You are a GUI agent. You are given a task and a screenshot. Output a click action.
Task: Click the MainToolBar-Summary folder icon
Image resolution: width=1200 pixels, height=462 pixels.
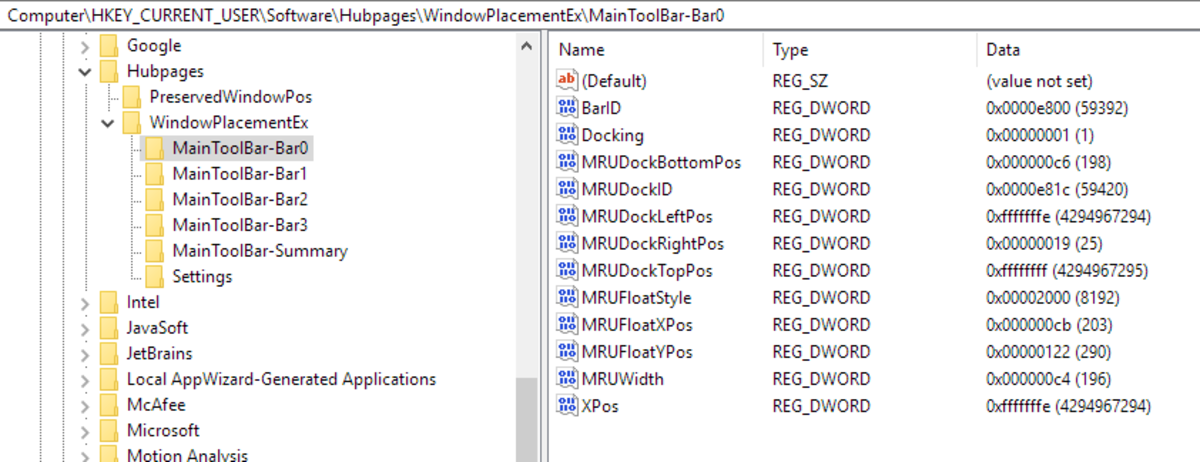click(154, 251)
